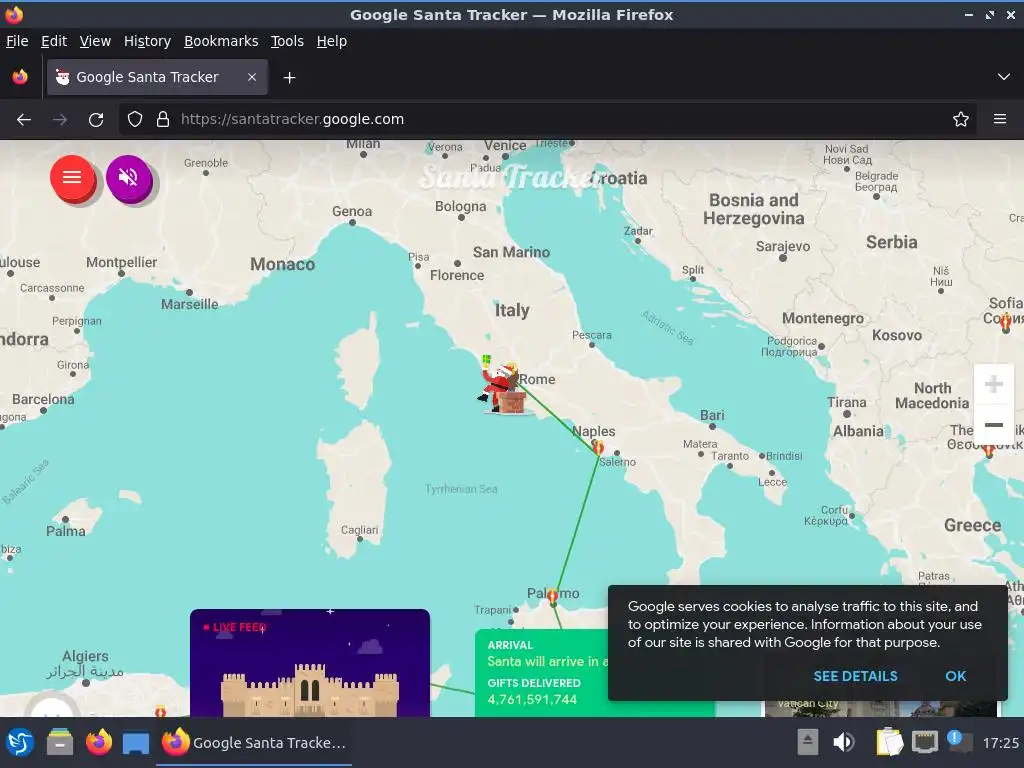The height and width of the screenshot is (768, 1024).
Task: Open the LIVE FEED castle video card
Action: (x=310, y=663)
